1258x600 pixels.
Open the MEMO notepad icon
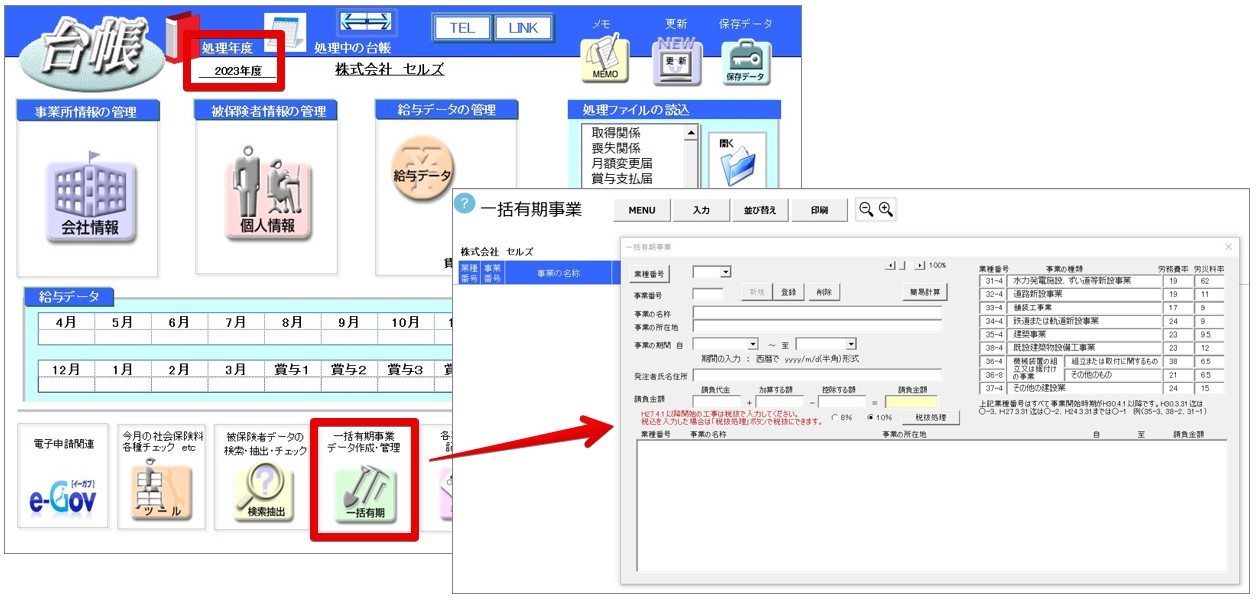click(x=604, y=60)
